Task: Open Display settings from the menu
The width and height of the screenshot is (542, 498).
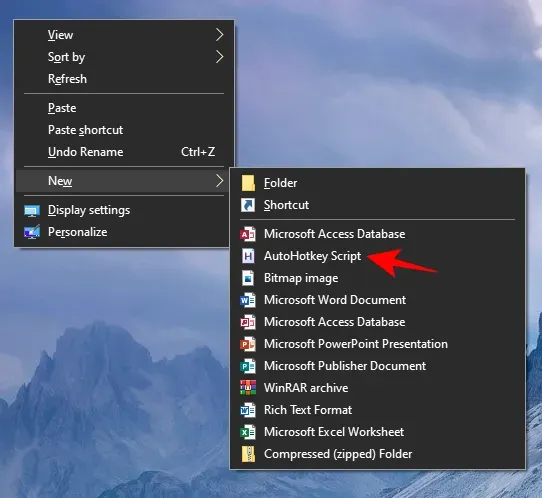Action: [x=124, y=210]
